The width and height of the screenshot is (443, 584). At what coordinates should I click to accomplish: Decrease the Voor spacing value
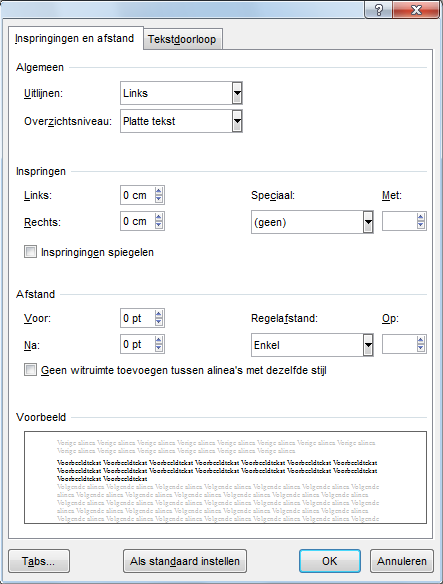(159, 322)
